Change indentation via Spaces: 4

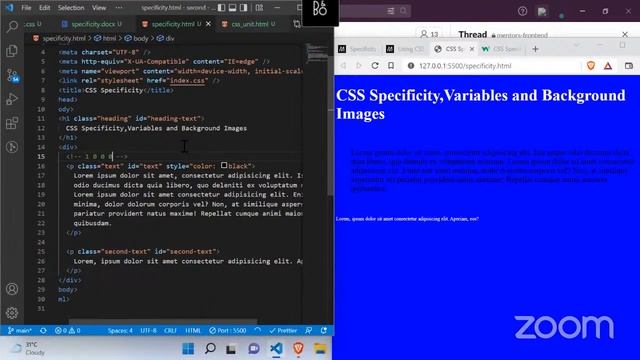(x=120, y=331)
